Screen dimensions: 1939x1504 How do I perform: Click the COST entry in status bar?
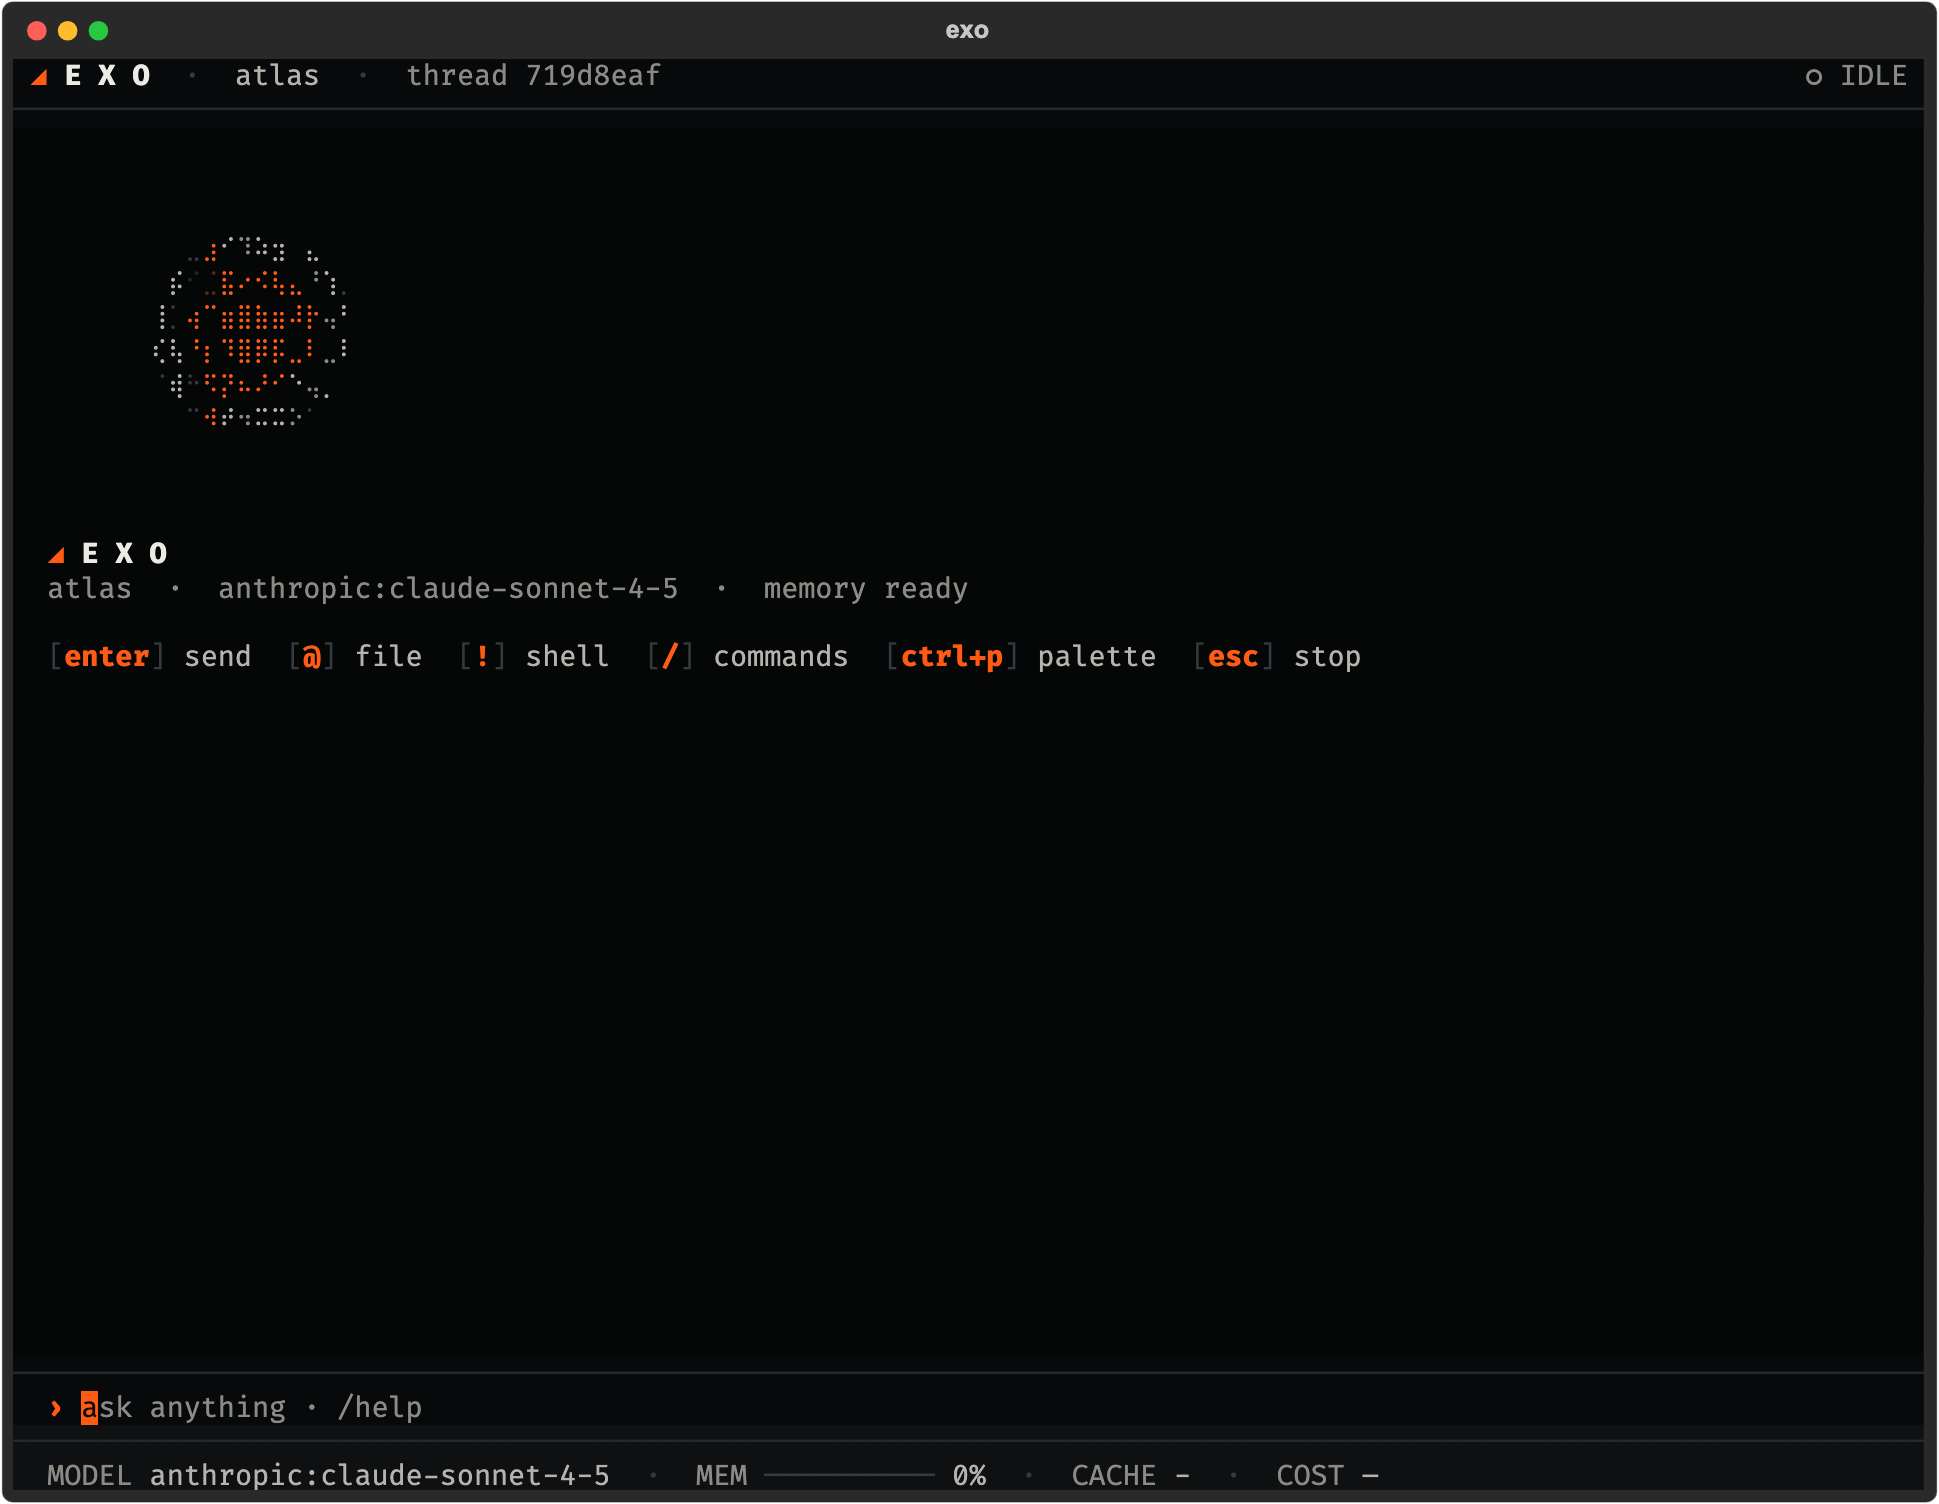tap(1327, 1475)
